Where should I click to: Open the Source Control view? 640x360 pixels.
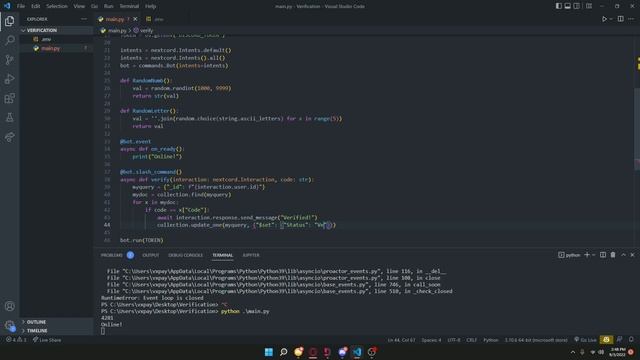pos(10,60)
